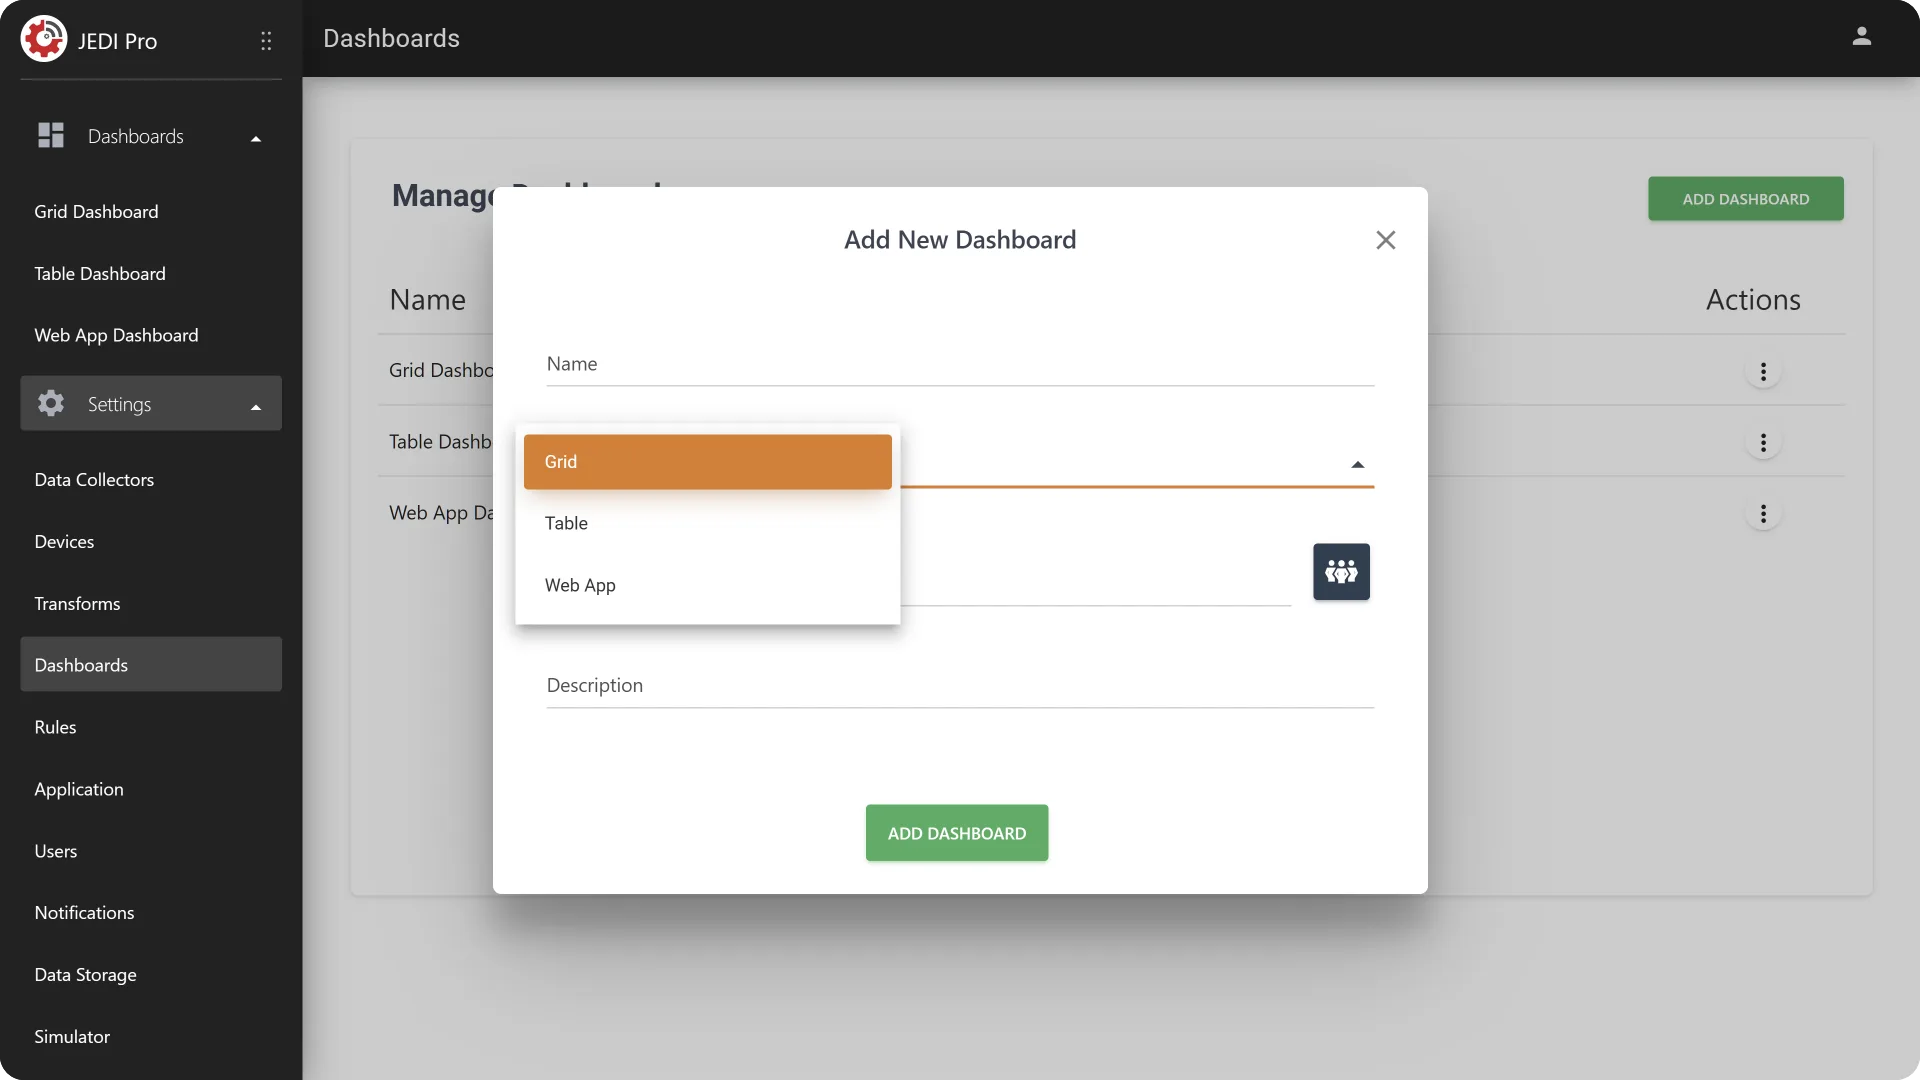The width and height of the screenshot is (1920, 1080).
Task: Go to Rules settings
Action: point(151,727)
